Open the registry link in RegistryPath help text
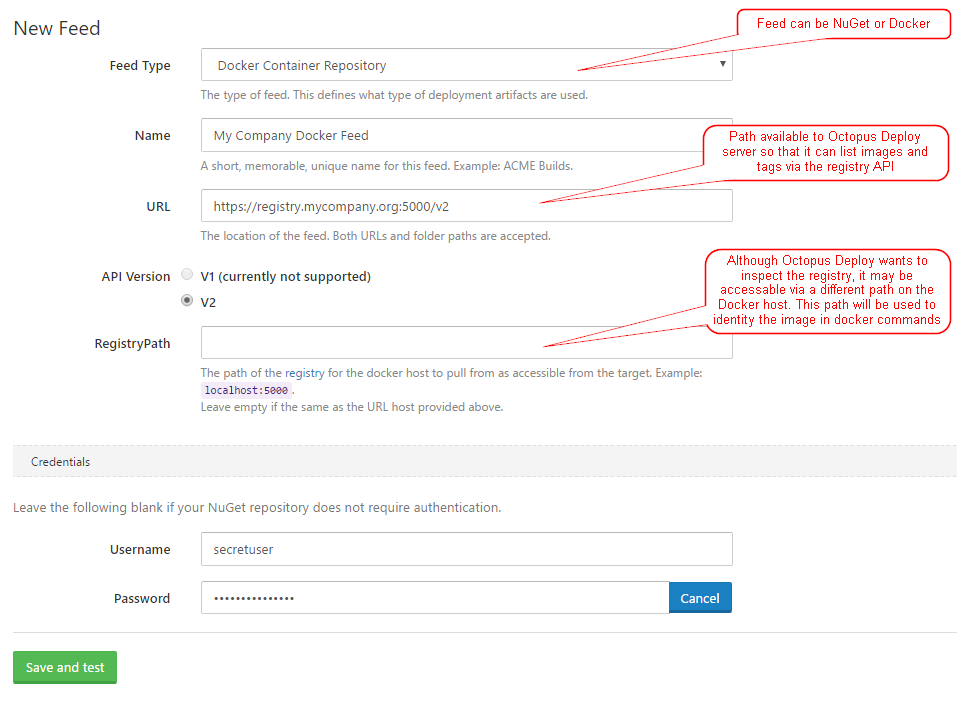 pyautogui.click(x=304, y=373)
